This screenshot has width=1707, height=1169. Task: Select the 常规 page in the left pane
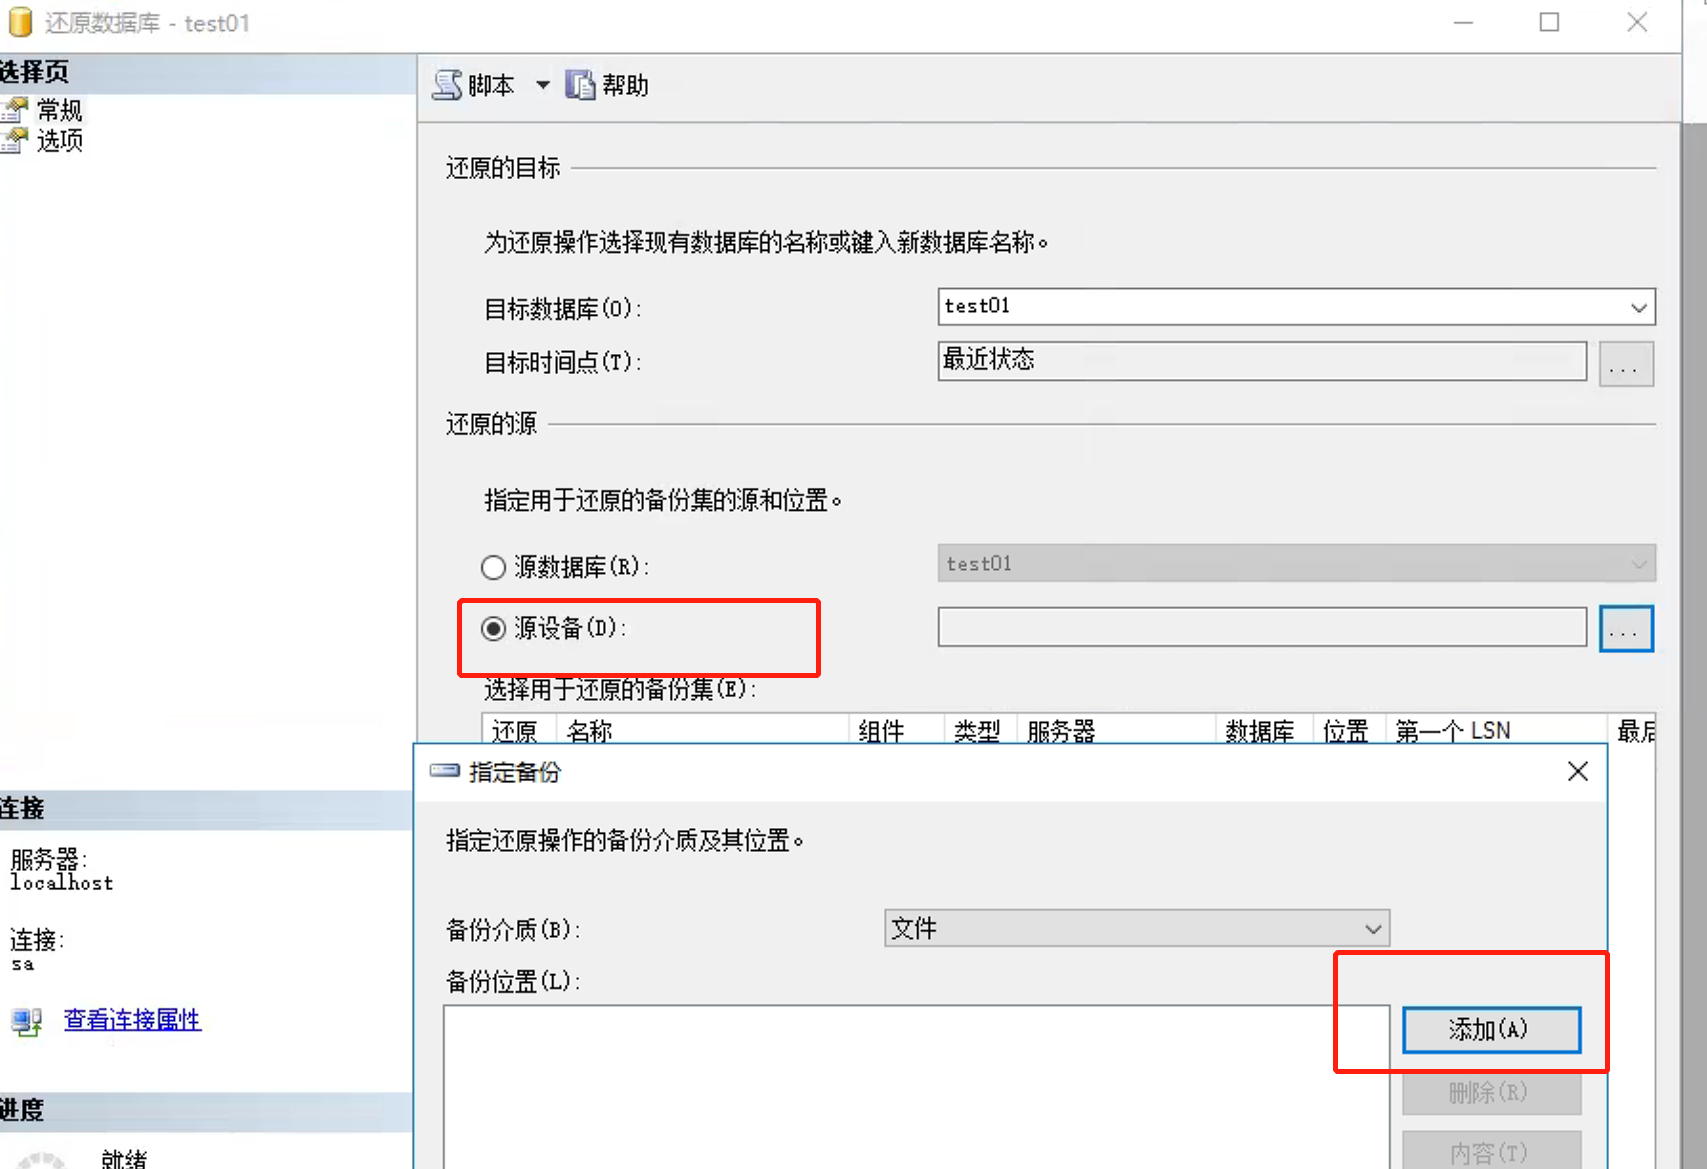coord(59,110)
